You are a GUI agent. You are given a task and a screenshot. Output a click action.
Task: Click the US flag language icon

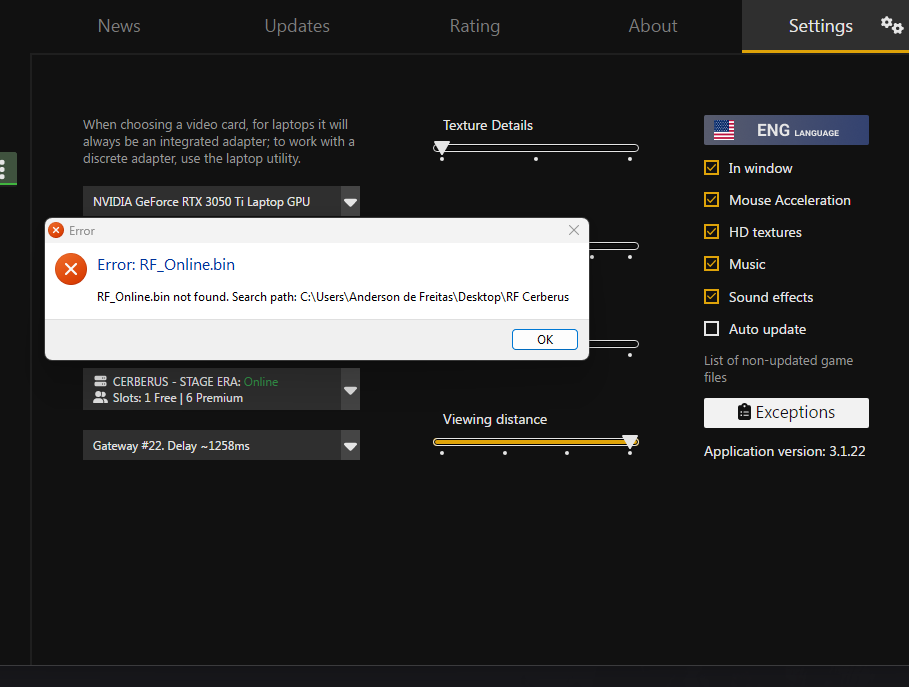click(x=724, y=130)
